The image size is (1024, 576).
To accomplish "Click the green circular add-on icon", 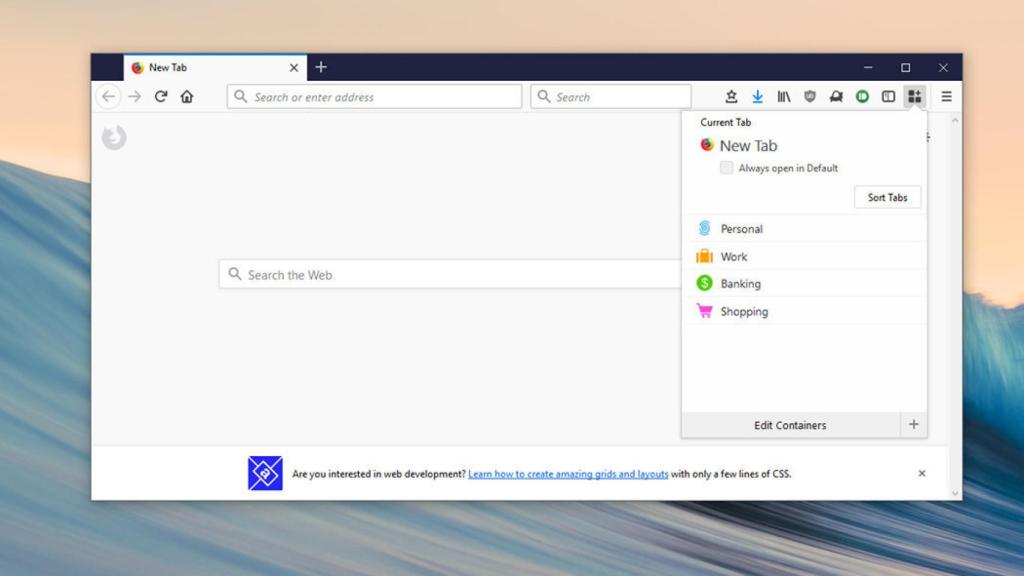I will (x=862, y=96).
